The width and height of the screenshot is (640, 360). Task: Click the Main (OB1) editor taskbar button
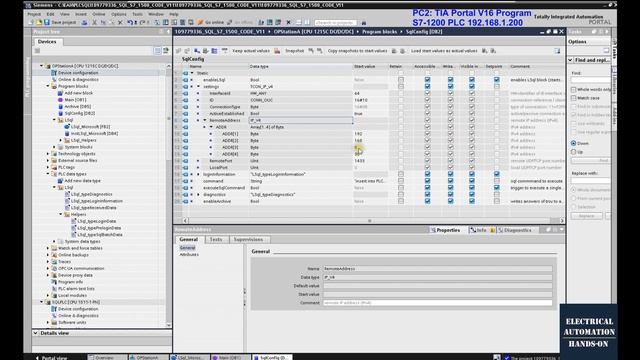click(x=230, y=358)
